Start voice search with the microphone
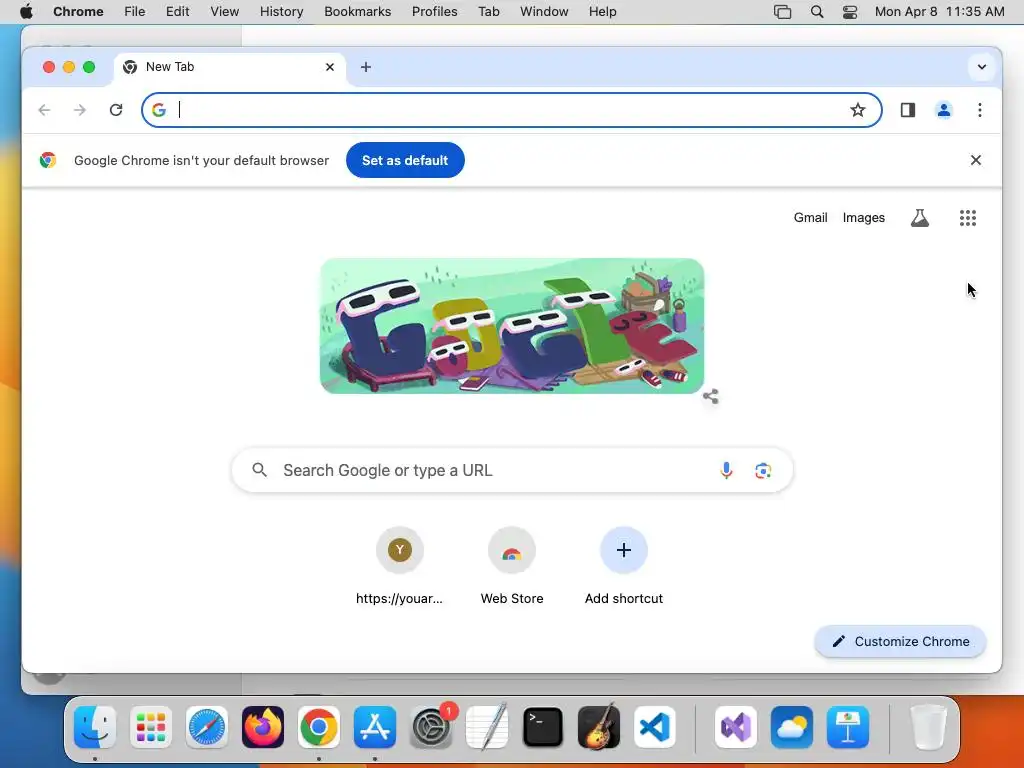This screenshot has width=1024, height=768. click(726, 470)
